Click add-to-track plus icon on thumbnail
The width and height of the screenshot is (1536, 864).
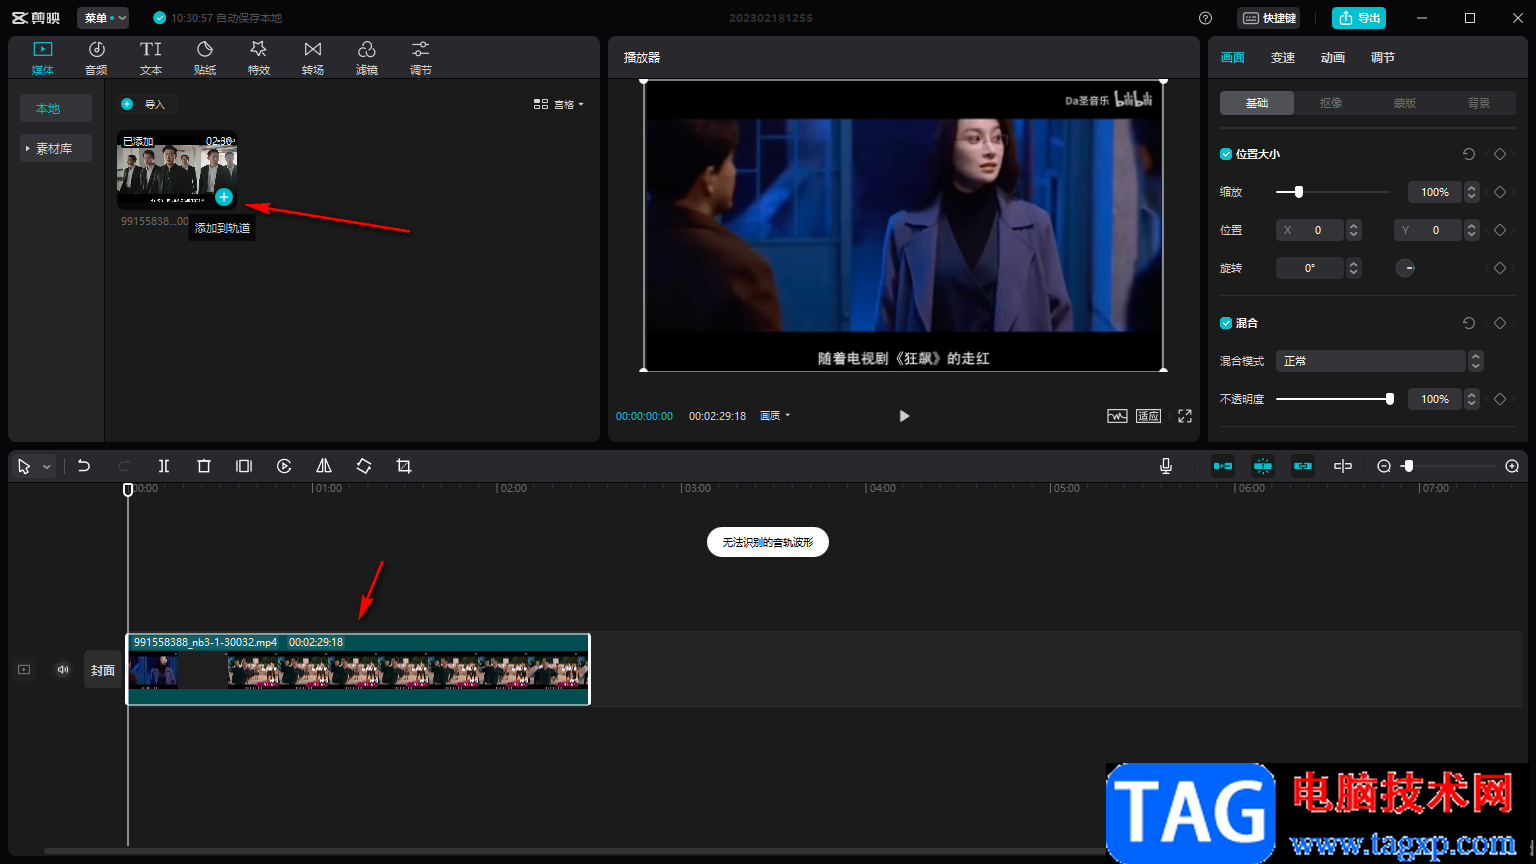pyautogui.click(x=224, y=197)
